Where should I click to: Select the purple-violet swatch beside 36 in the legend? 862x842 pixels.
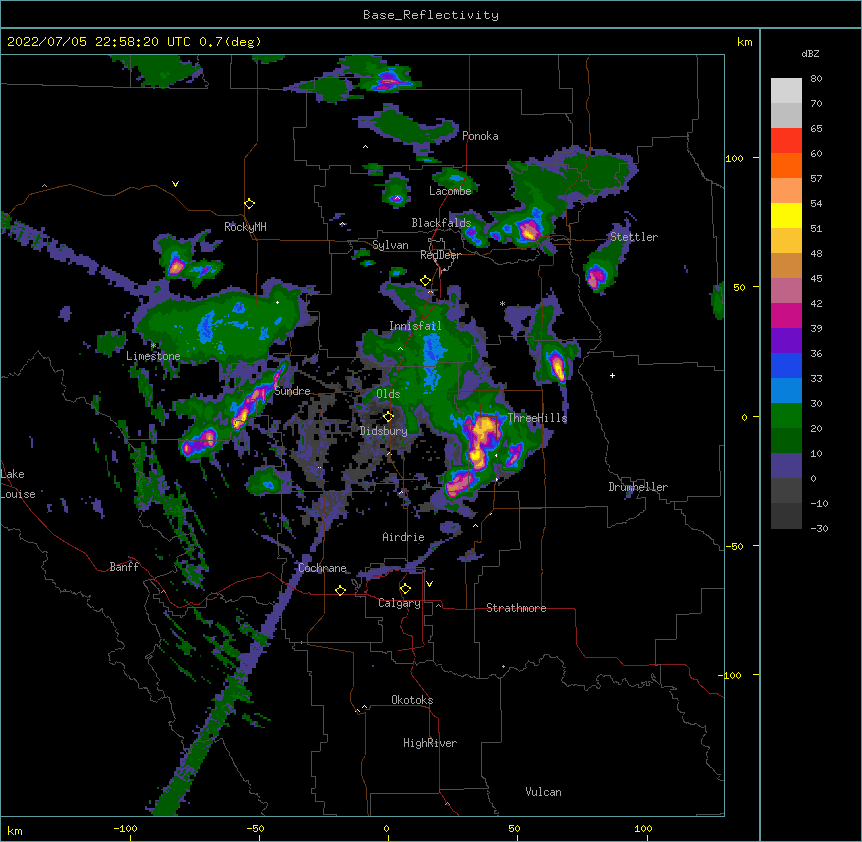[786, 341]
